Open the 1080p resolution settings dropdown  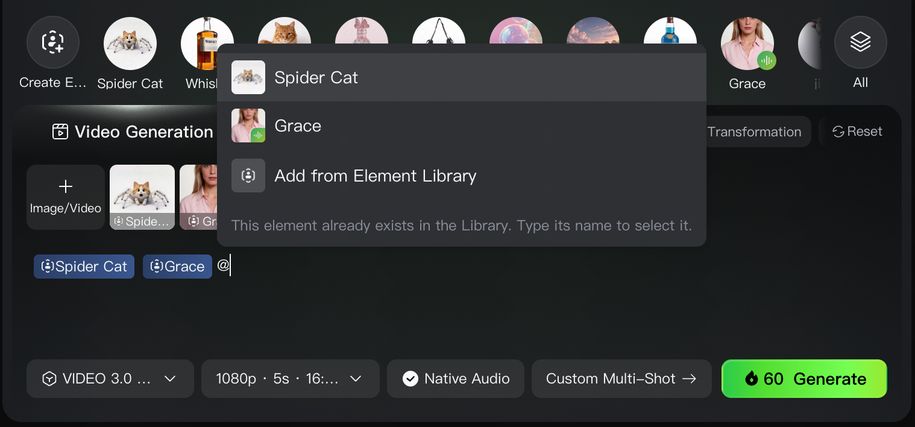pyautogui.click(x=290, y=379)
